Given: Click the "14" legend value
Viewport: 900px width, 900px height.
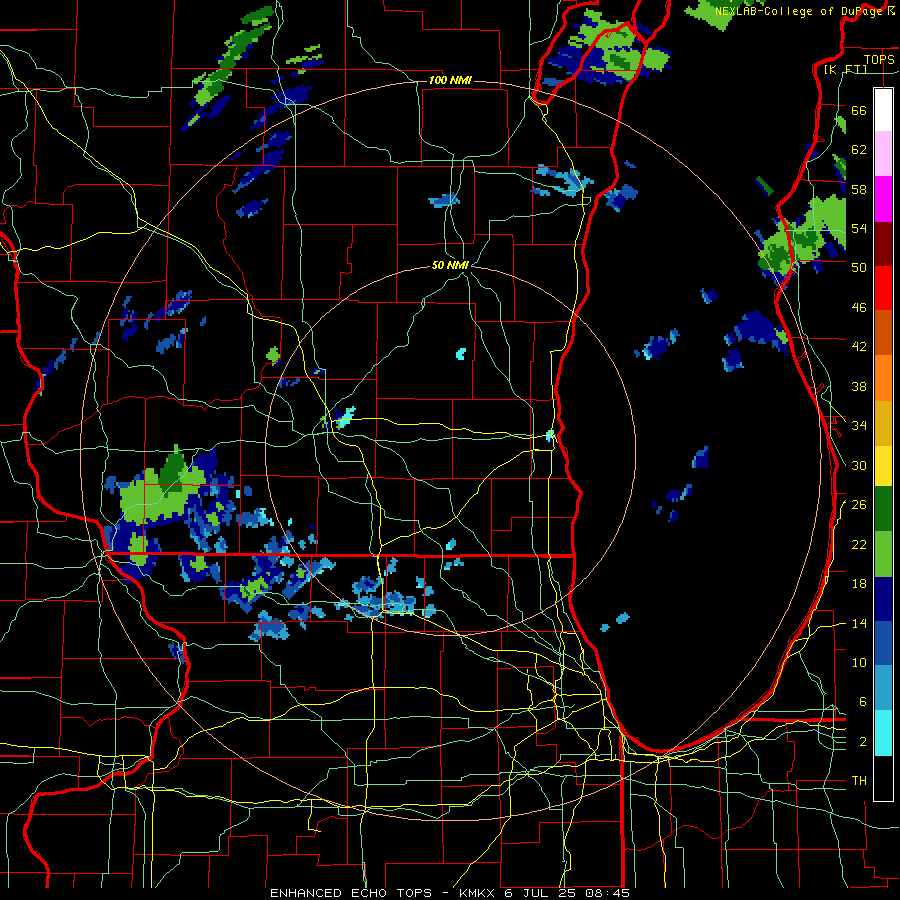Looking at the screenshot, I should 859,623.
